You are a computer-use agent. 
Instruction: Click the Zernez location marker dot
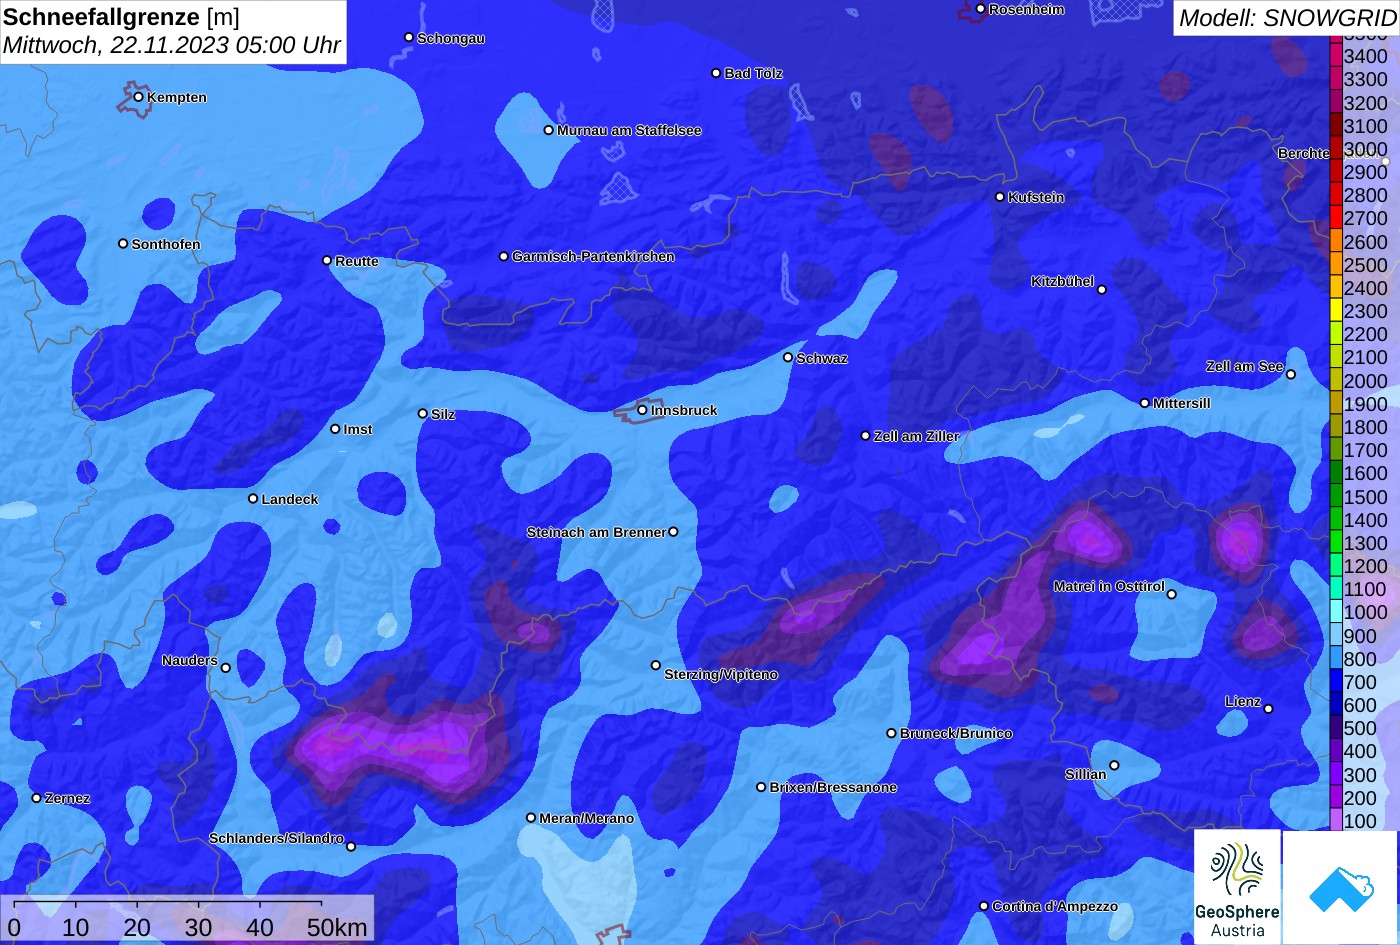point(37,798)
